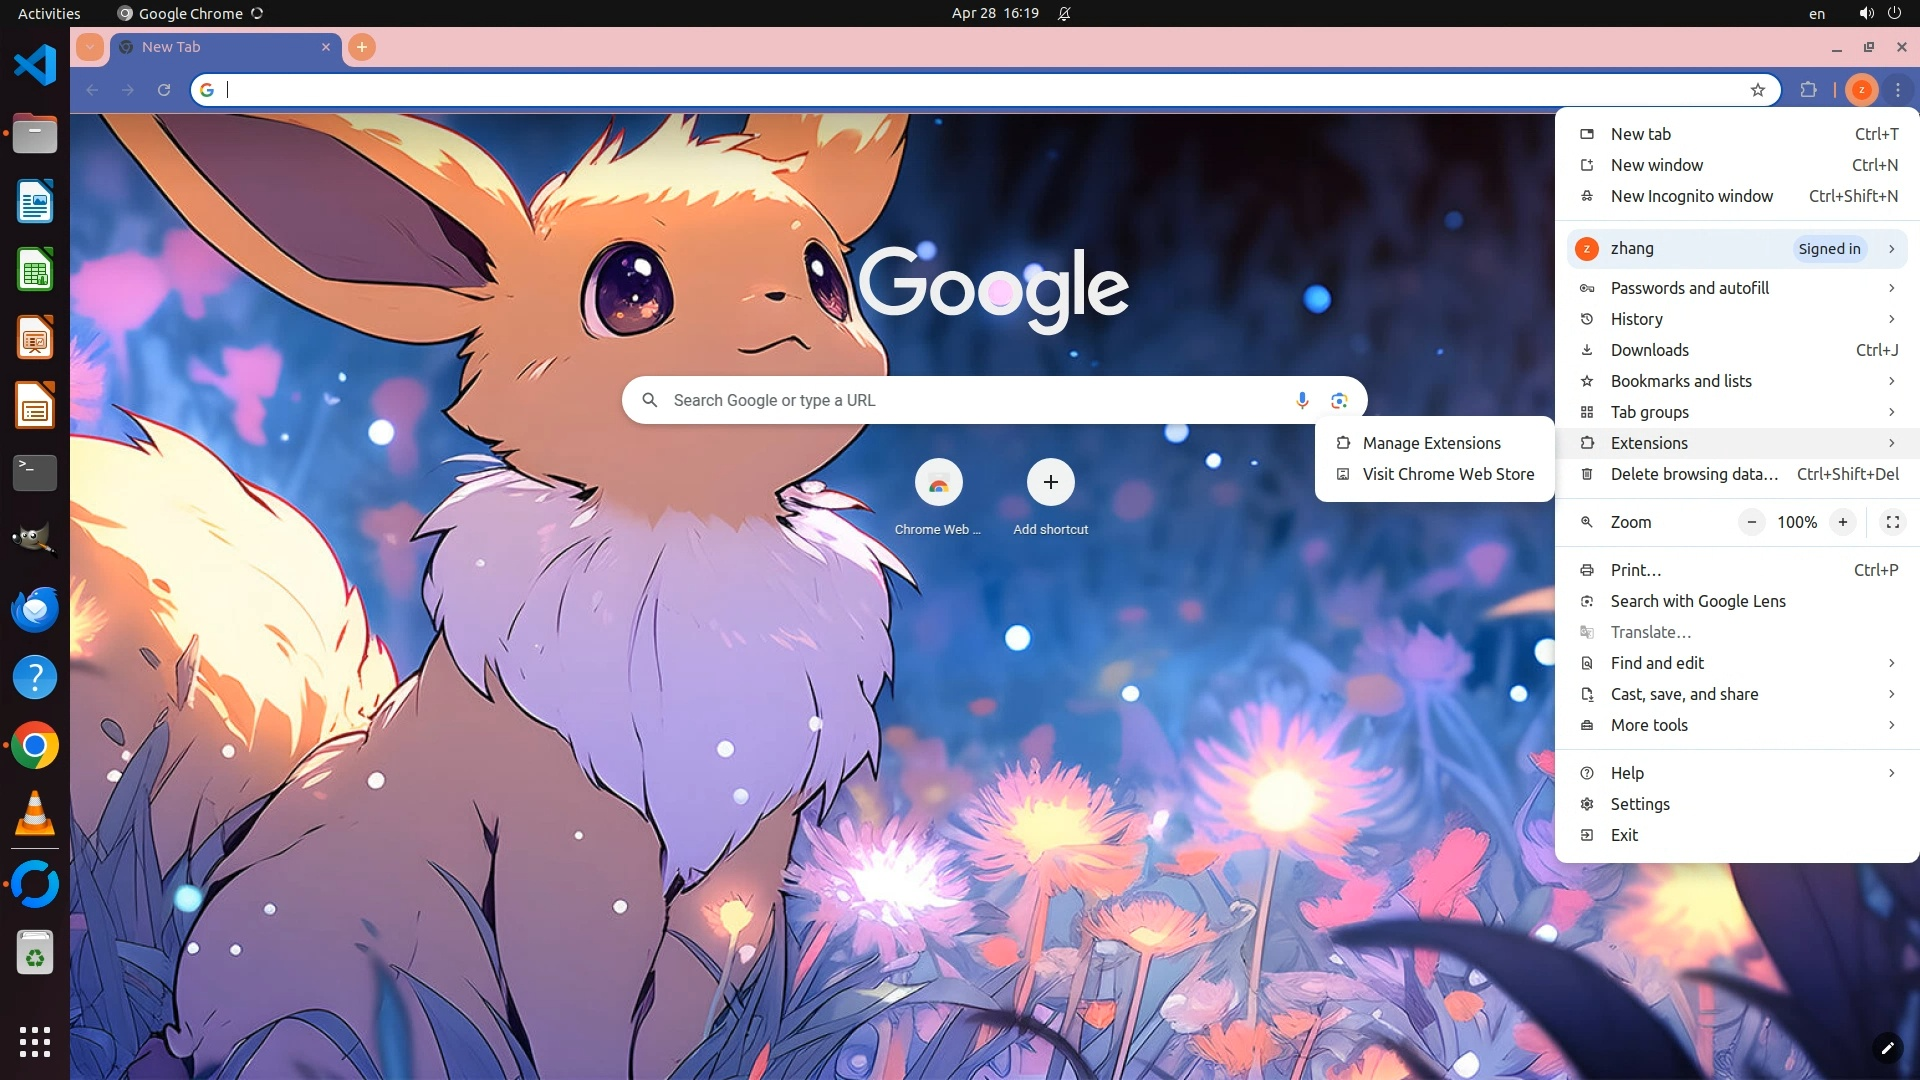Open the Chrome Web Store shortcut

[x=938, y=484]
